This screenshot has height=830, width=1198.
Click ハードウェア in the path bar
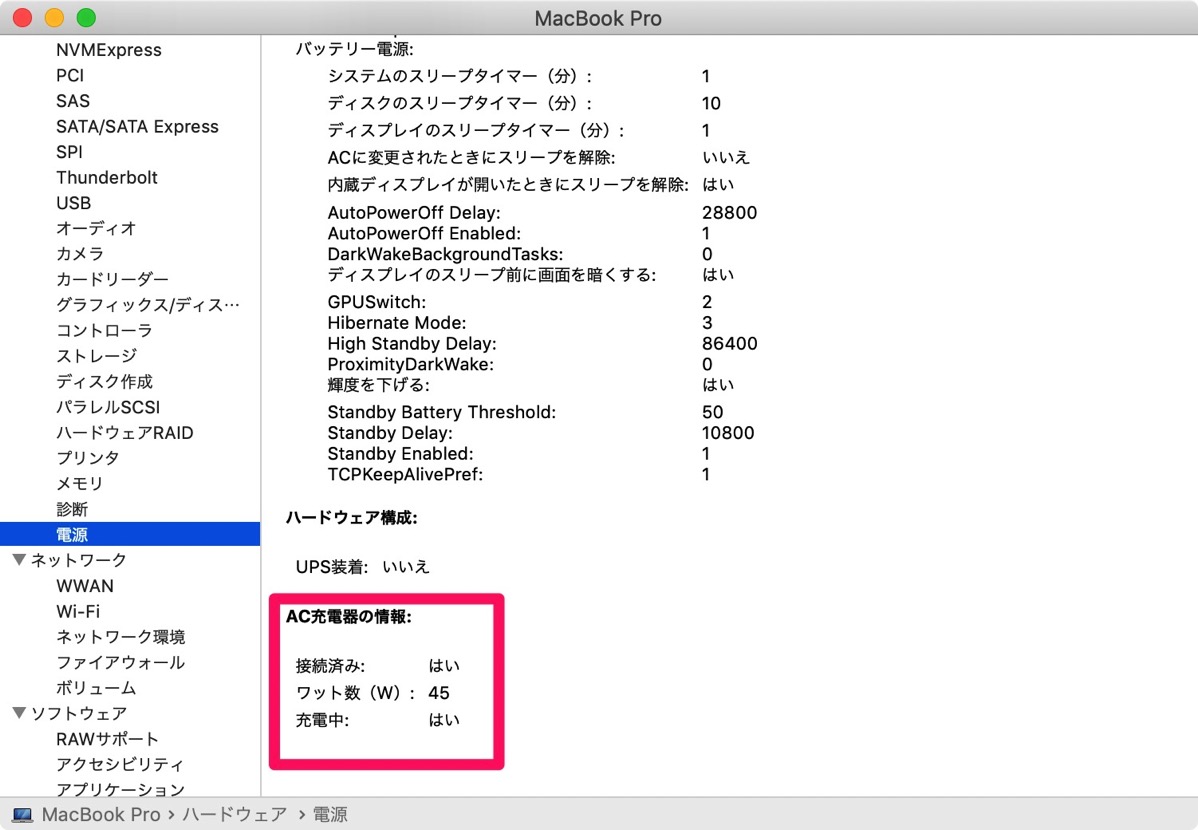click(x=235, y=815)
